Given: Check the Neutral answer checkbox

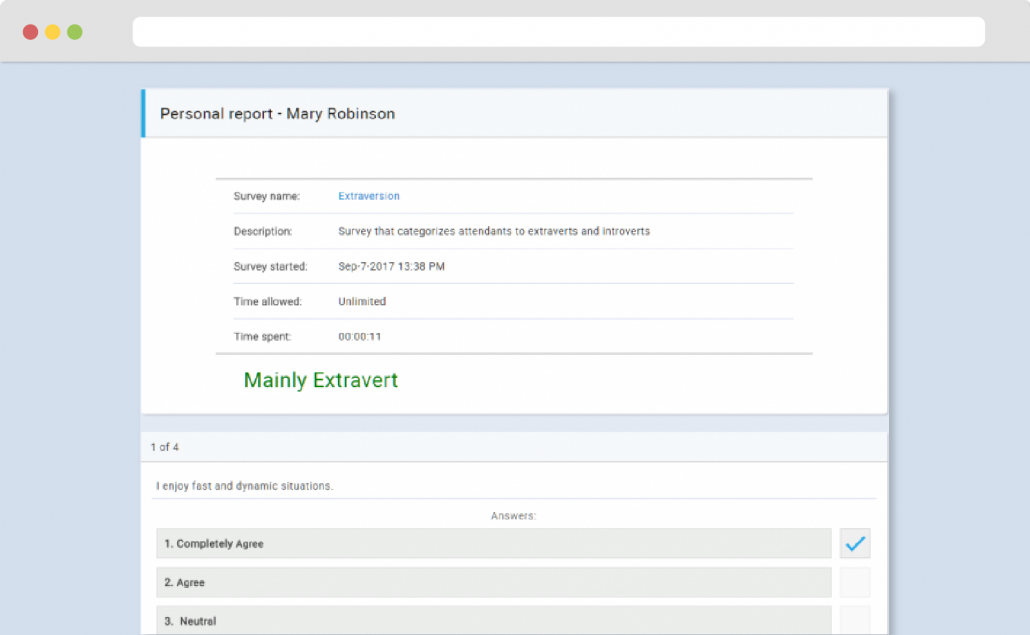Looking at the screenshot, I should click(855, 620).
